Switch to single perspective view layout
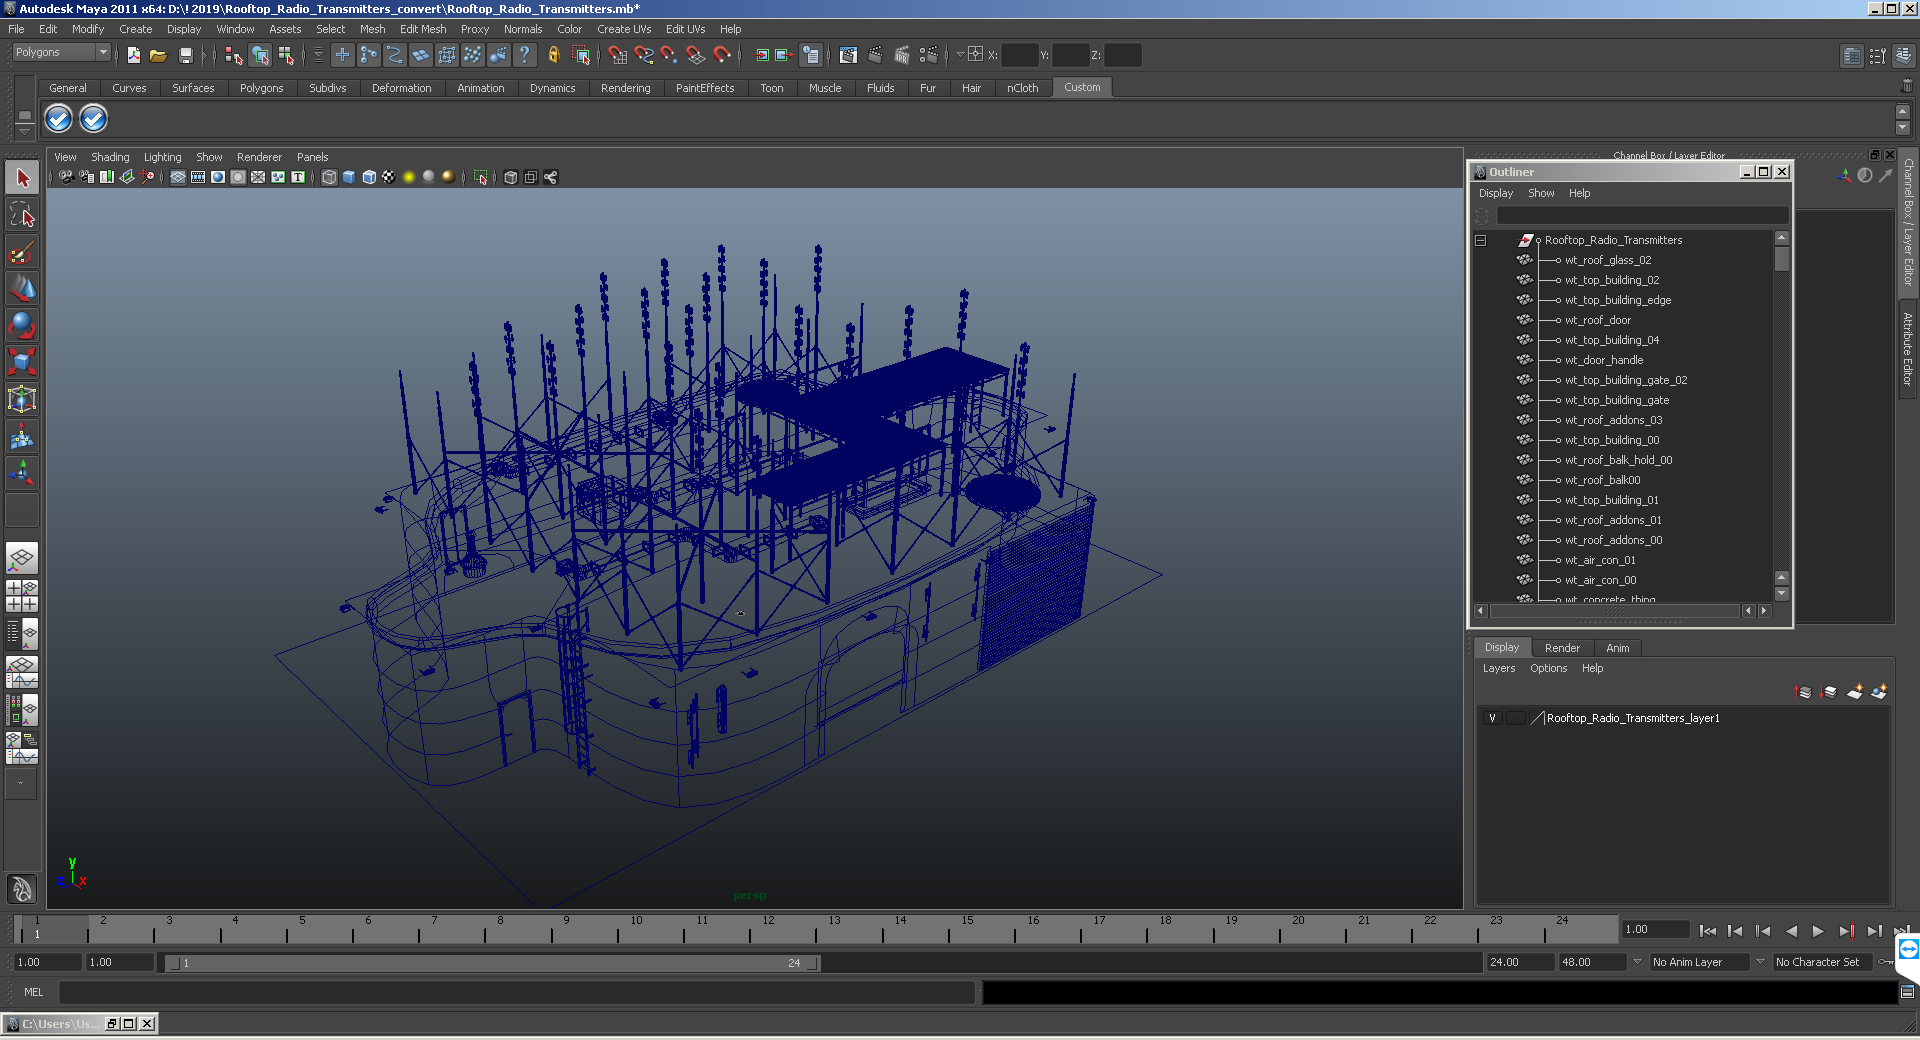Image resolution: width=1920 pixels, height=1040 pixels. [x=22, y=558]
